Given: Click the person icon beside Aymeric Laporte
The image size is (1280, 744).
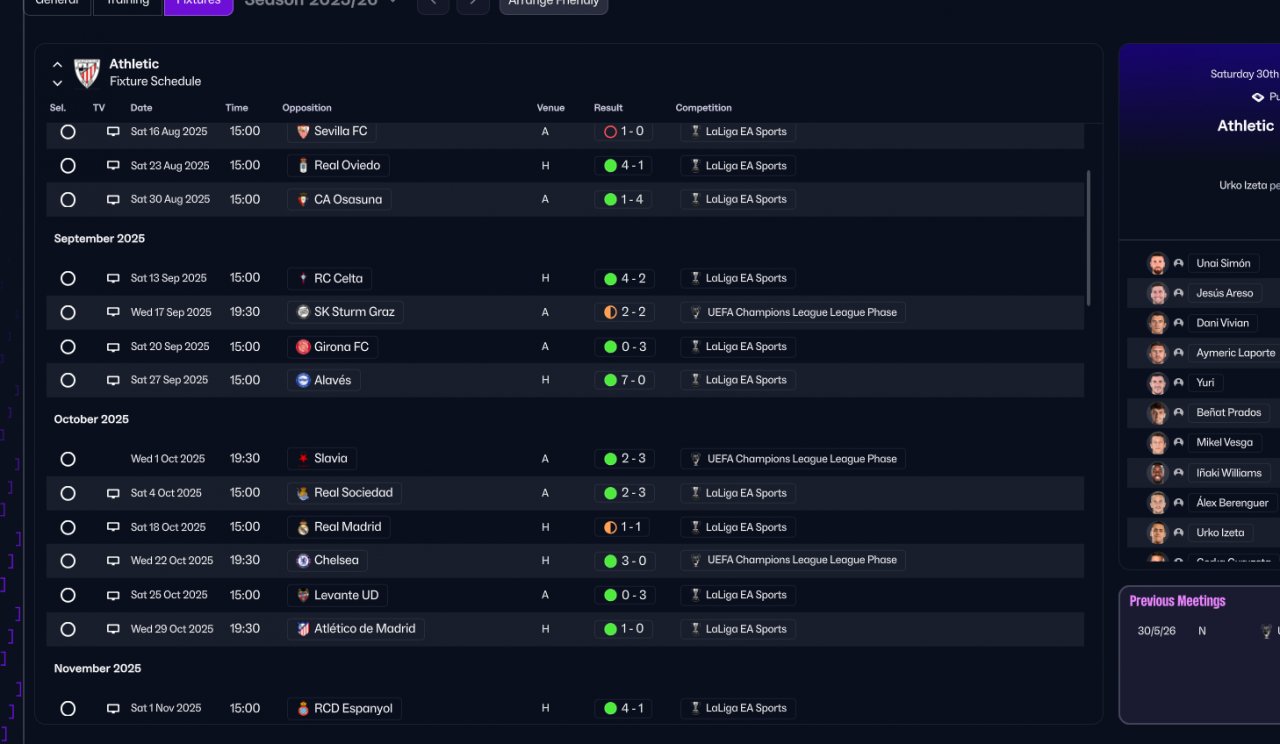Looking at the screenshot, I should click(x=1178, y=353).
